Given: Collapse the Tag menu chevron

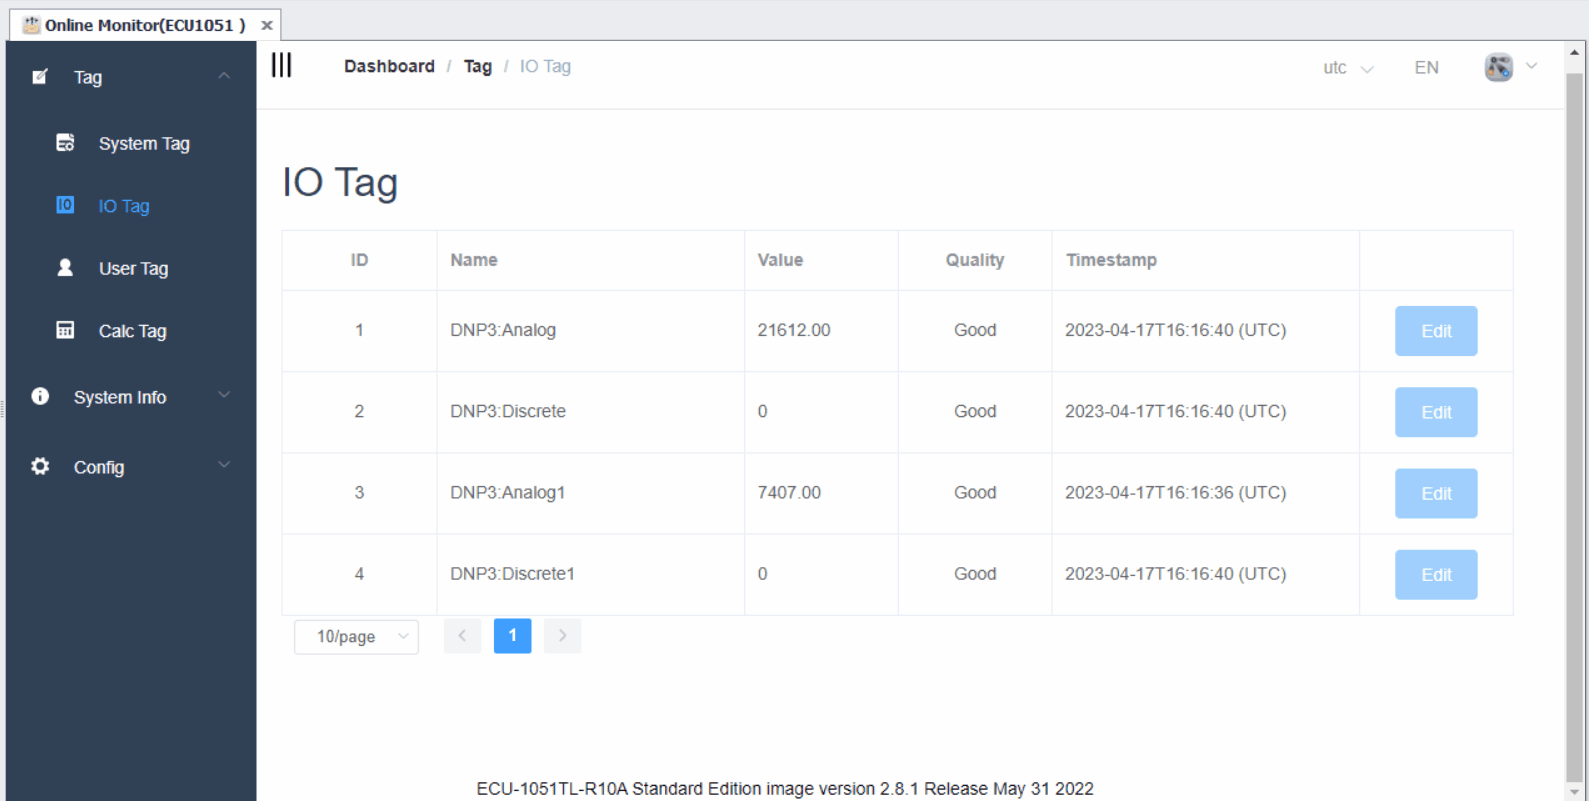Looking at the screenshot, I should pyautogui.click(x=224, y=76).
